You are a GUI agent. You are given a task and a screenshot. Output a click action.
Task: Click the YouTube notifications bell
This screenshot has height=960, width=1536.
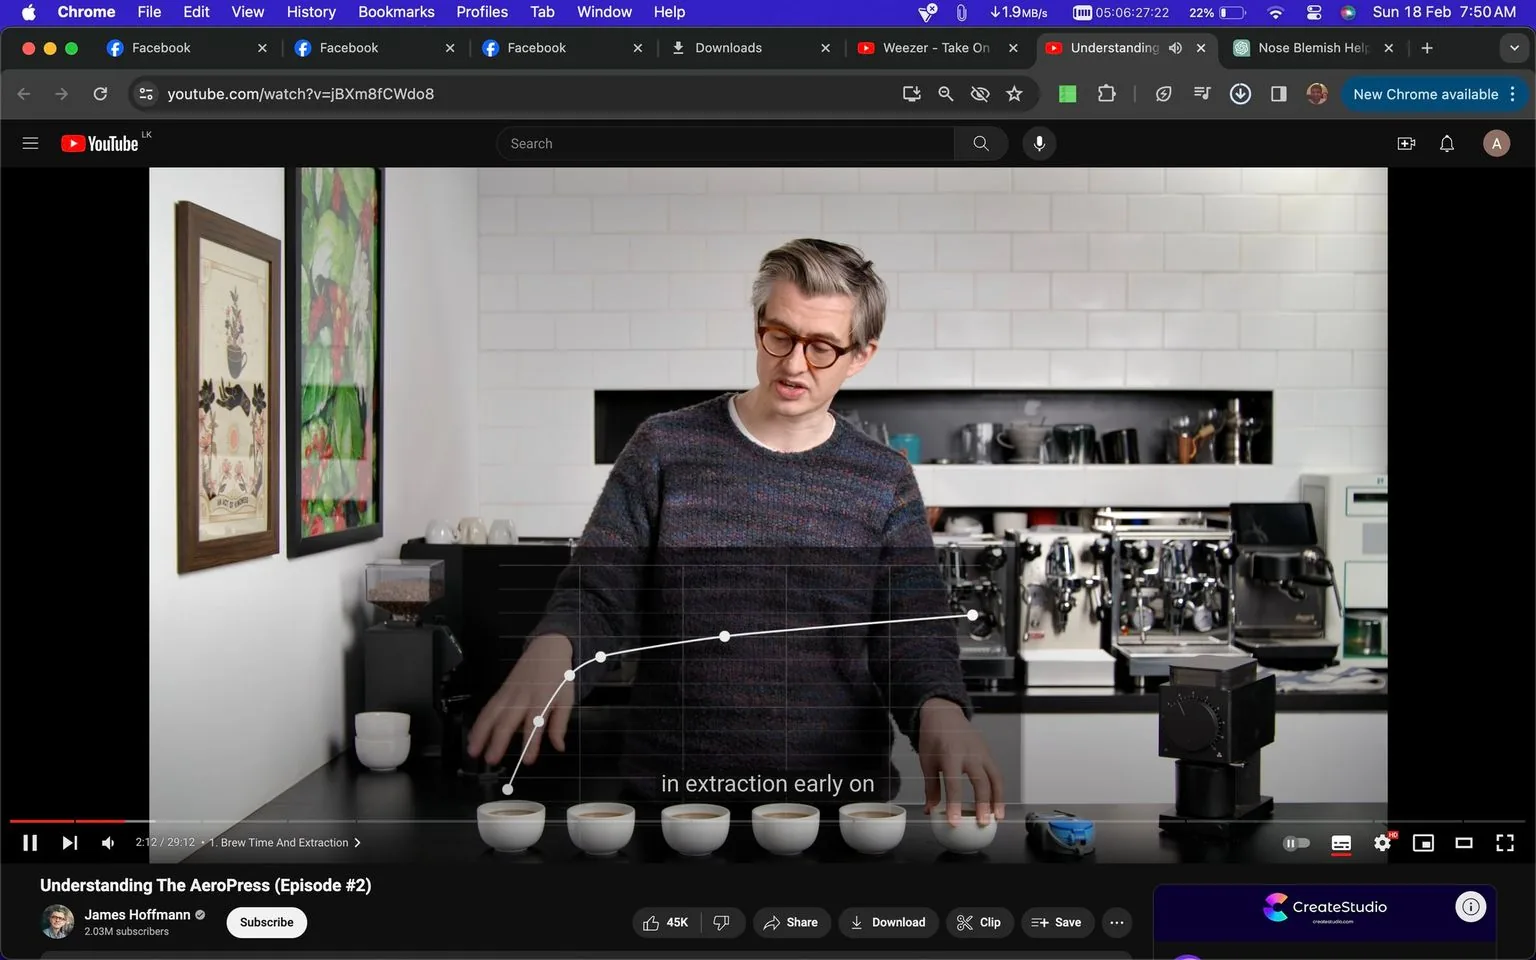[1446, 143]
